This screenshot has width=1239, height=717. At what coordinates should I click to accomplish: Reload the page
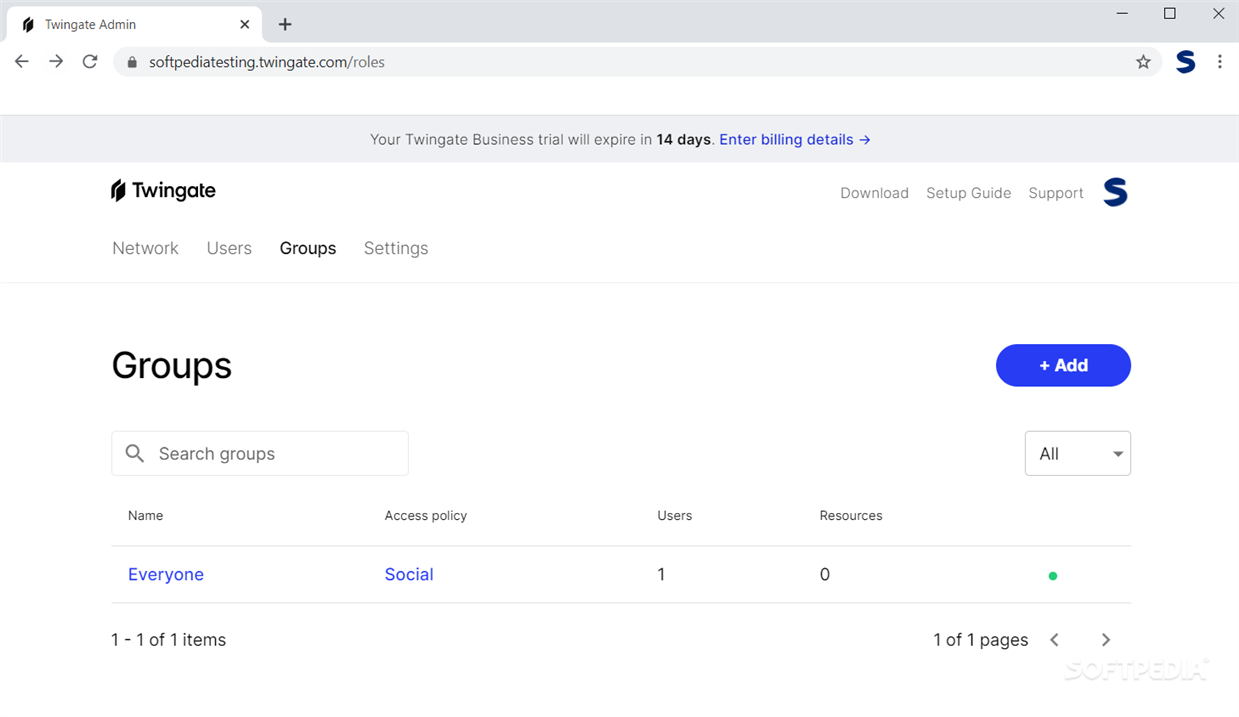pos(90,62)
